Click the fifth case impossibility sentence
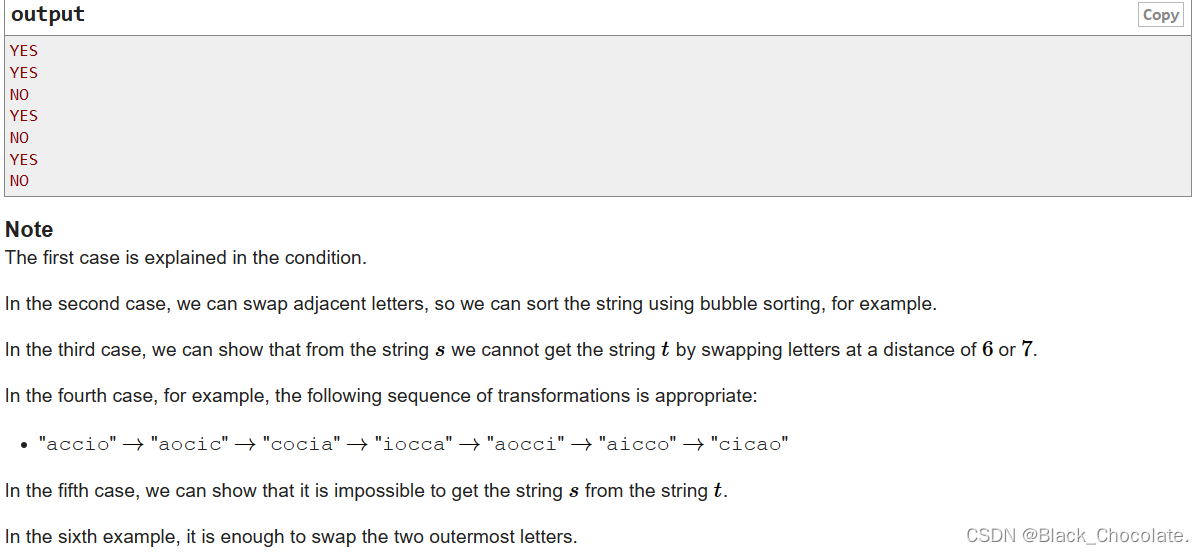 point(366,491)
